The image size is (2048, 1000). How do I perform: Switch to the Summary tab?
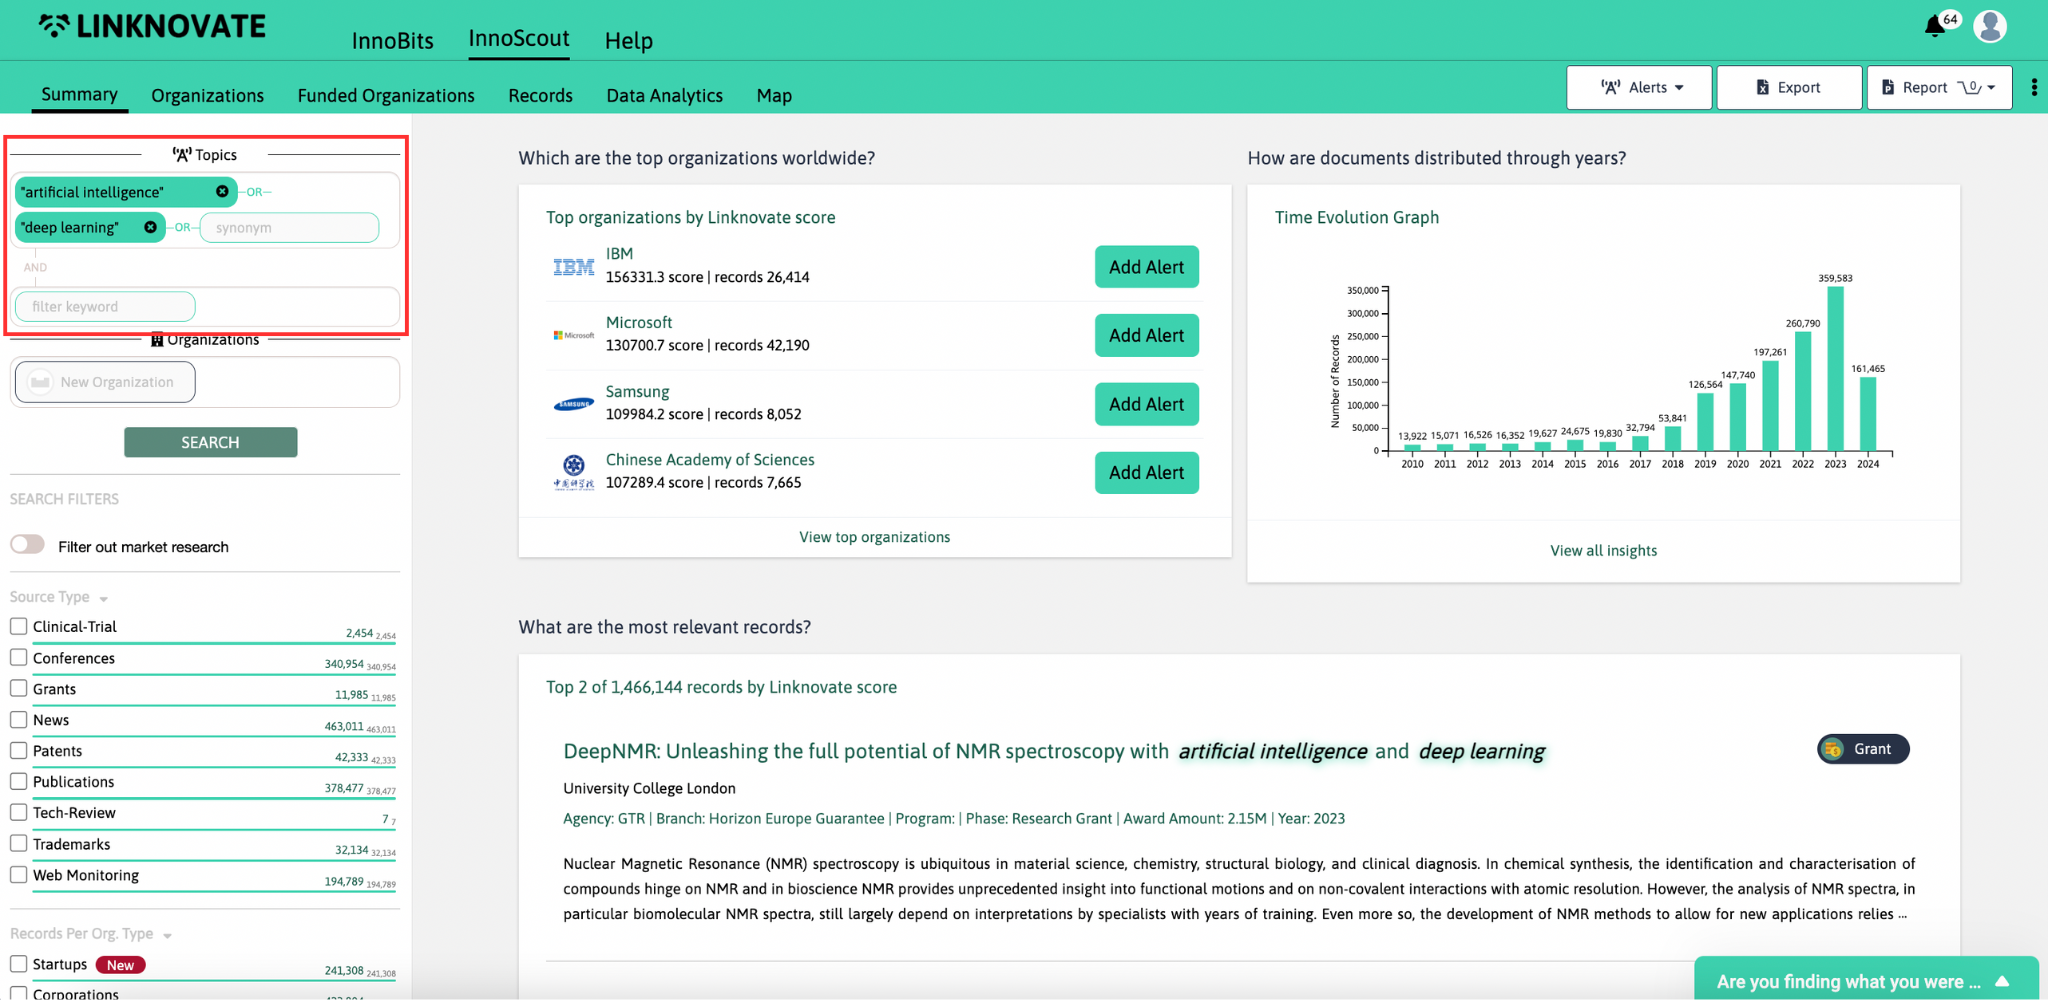pos(79,94)
